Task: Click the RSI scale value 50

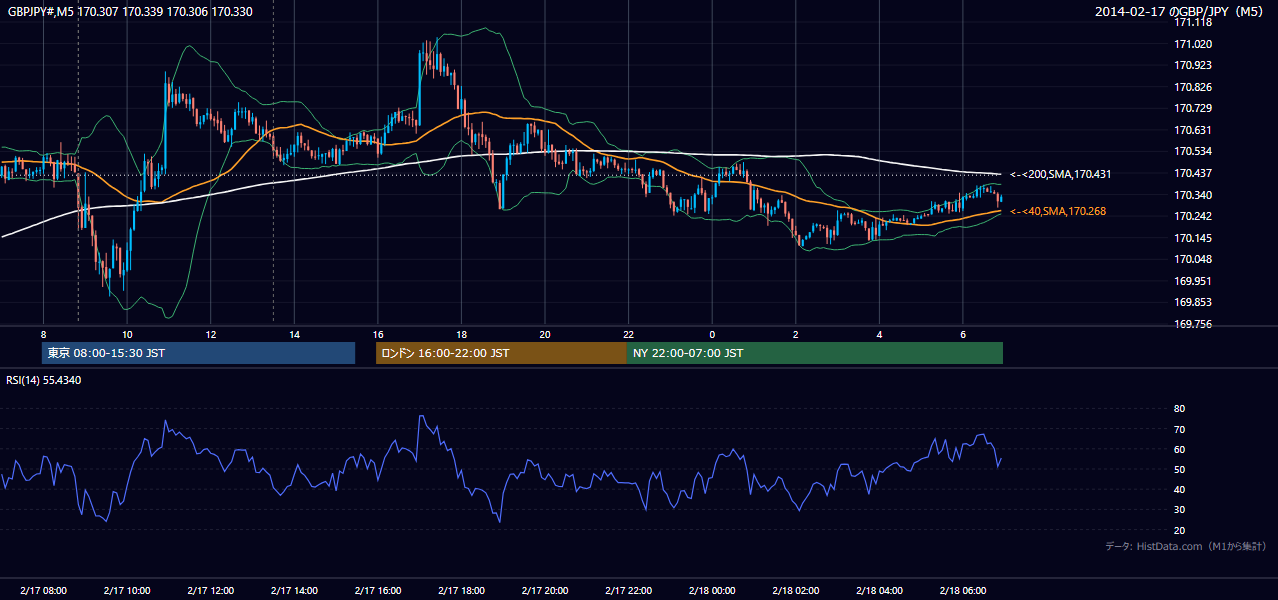Action: coord(1180,469)
